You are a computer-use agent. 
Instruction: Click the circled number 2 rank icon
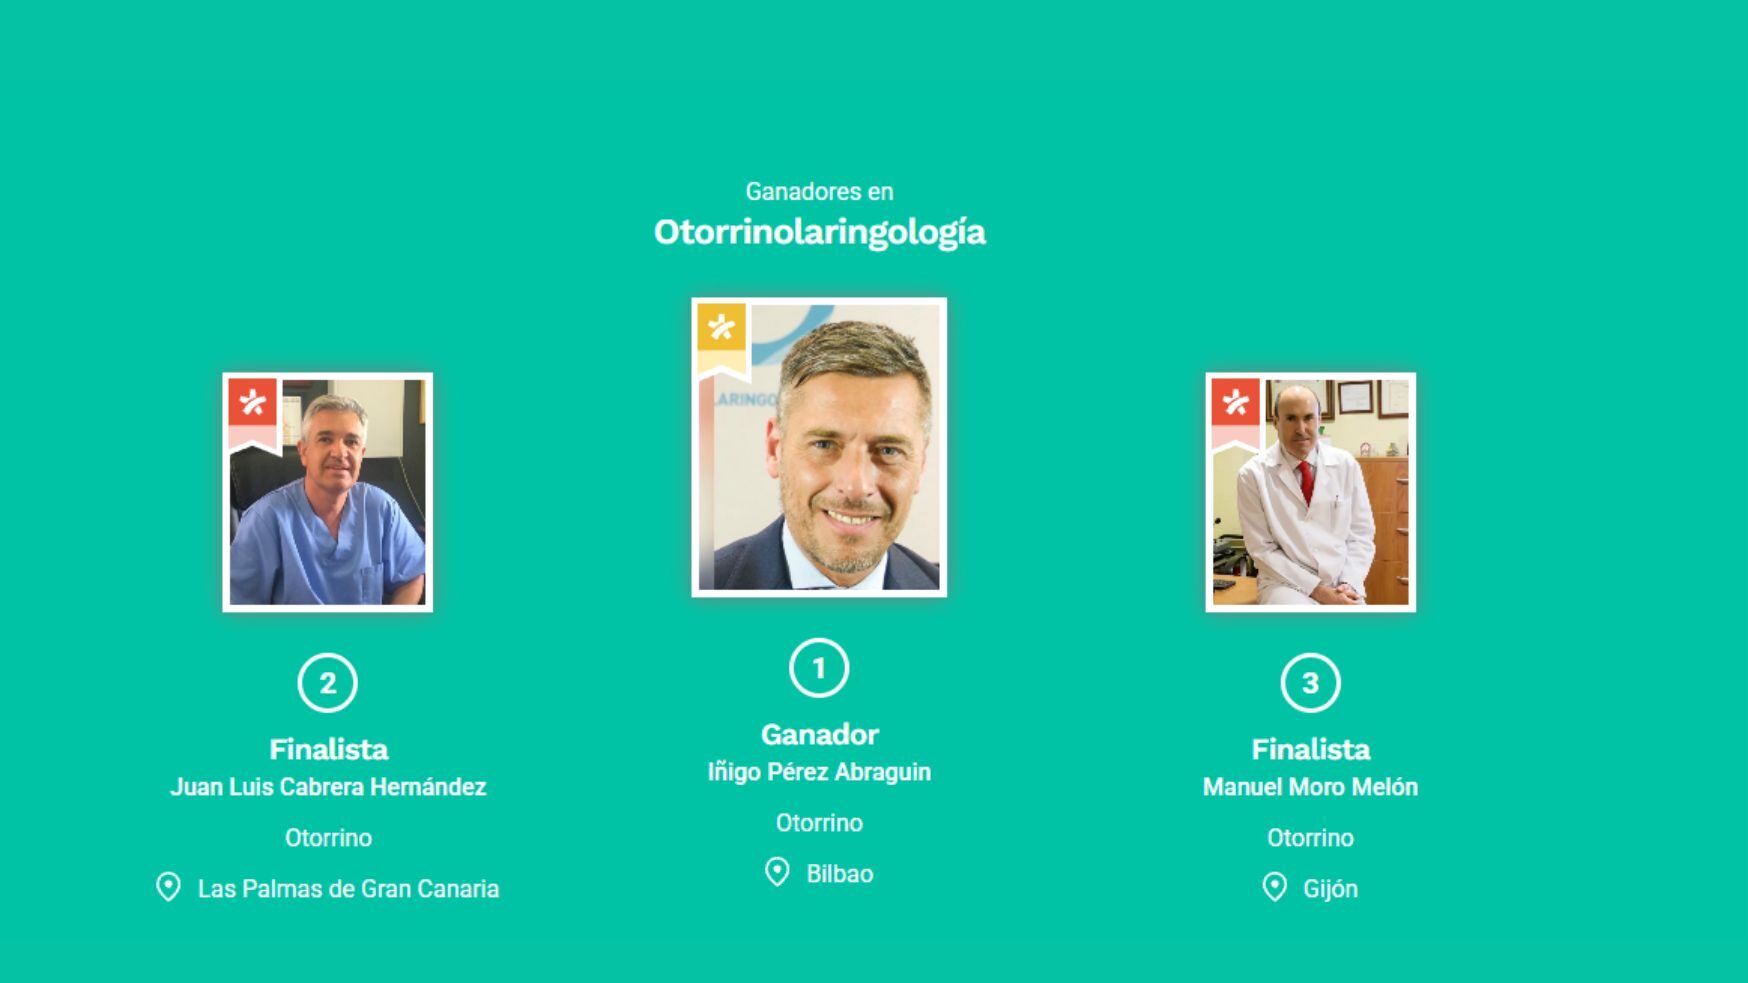tap(327, 683)
